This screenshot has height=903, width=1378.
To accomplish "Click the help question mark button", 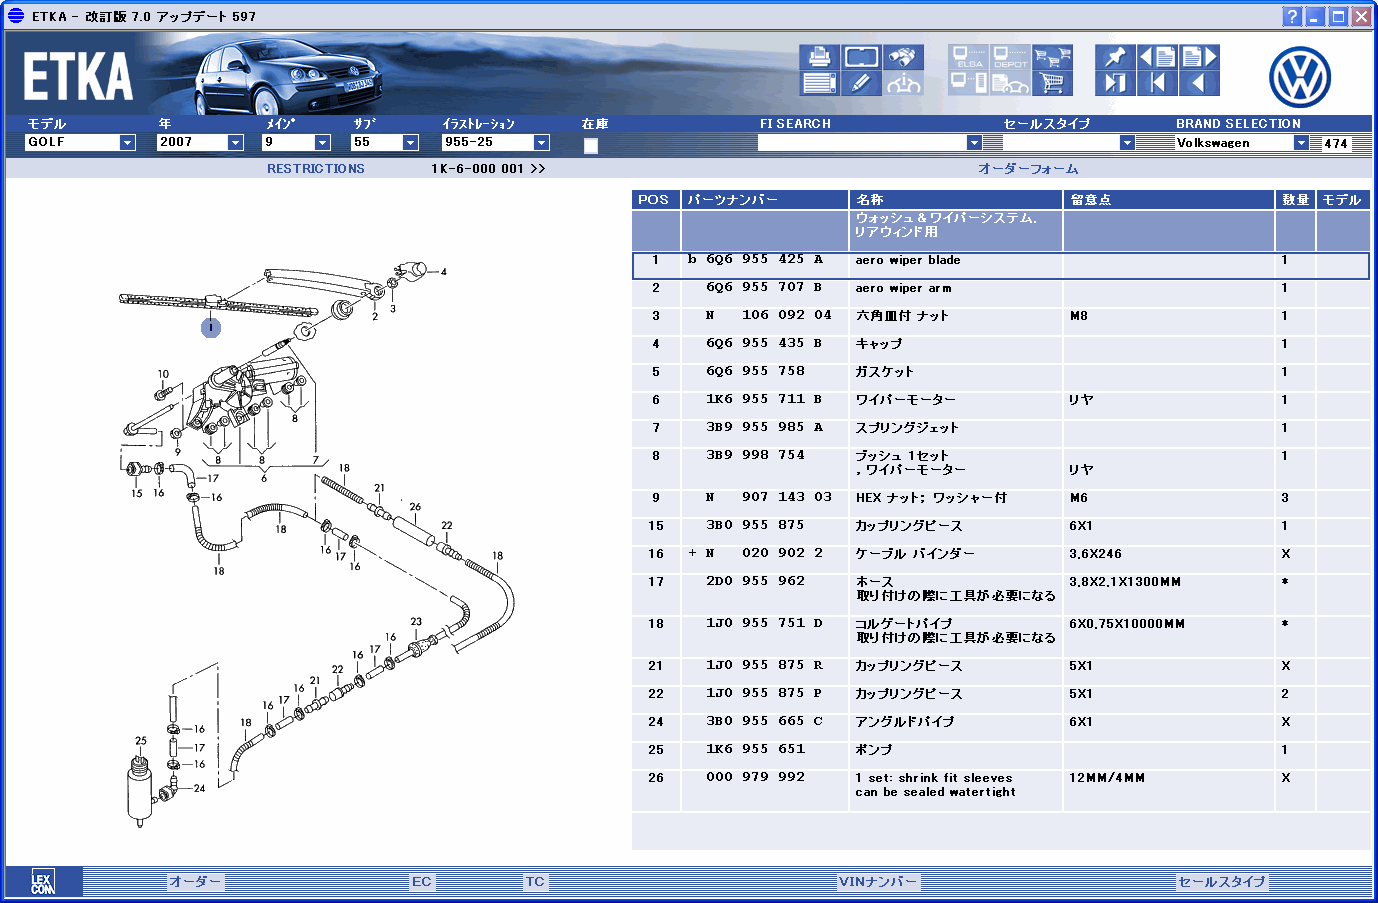I will tap(1292, 16).
